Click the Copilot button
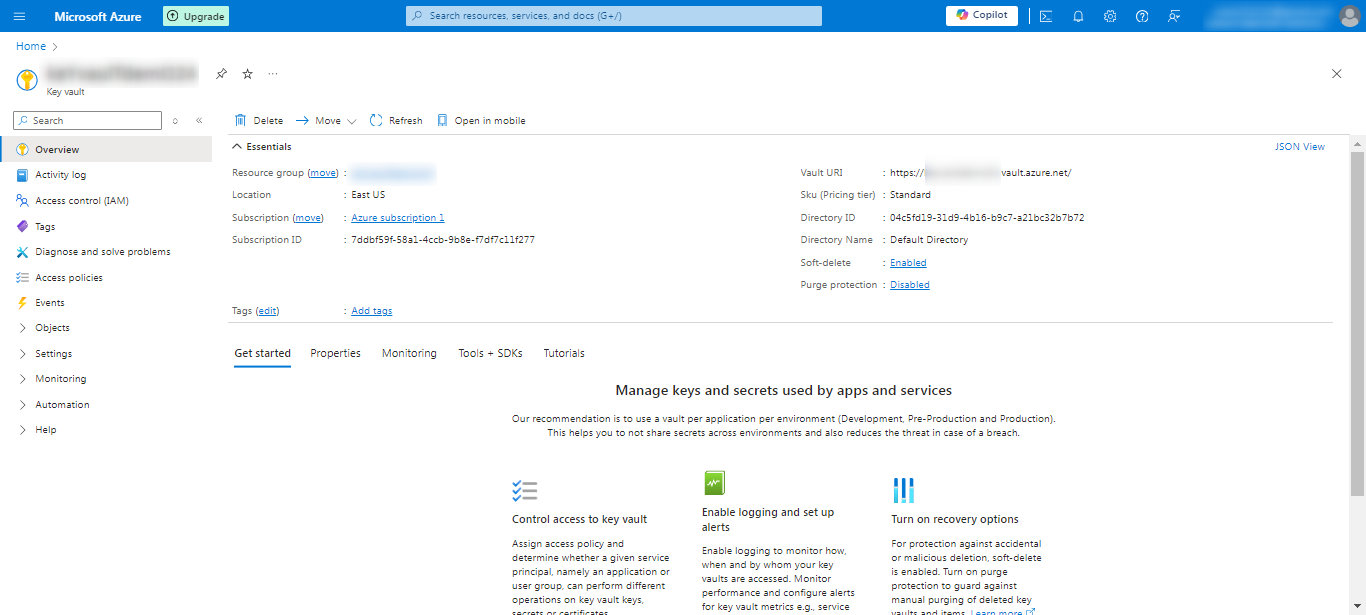This screenshot has width=1366, height=615. [981, 16]
